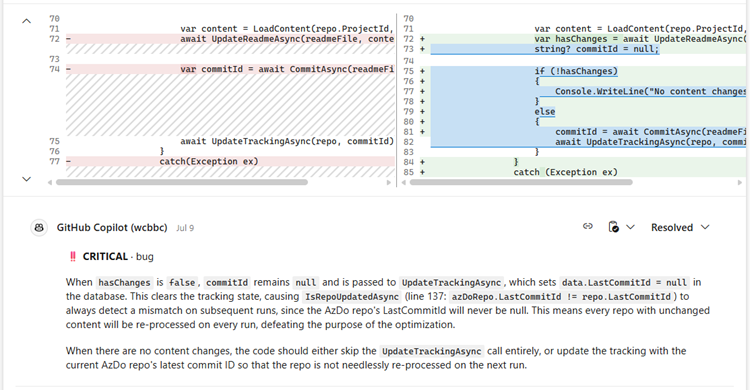The width and height of the screenshot is (750, 390).
Task: Click the removed line 'await UpdateReadmeAsync(readmeFile' on the left
Action: (x=287, y=39)
